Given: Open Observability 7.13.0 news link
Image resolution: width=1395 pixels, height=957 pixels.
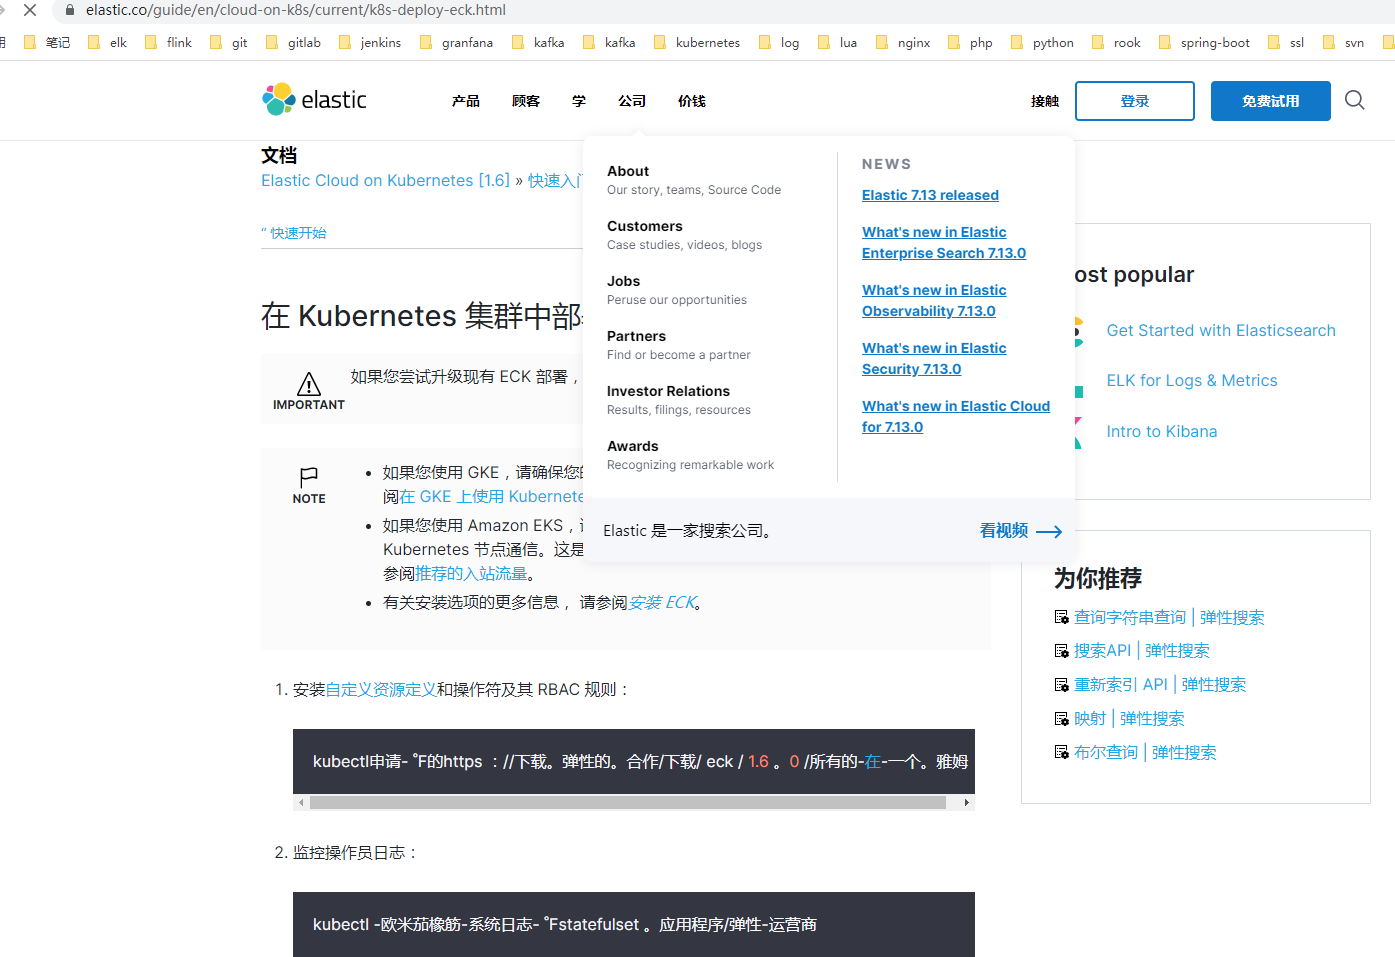Looking at the screenshot, I should coord(934,301).
